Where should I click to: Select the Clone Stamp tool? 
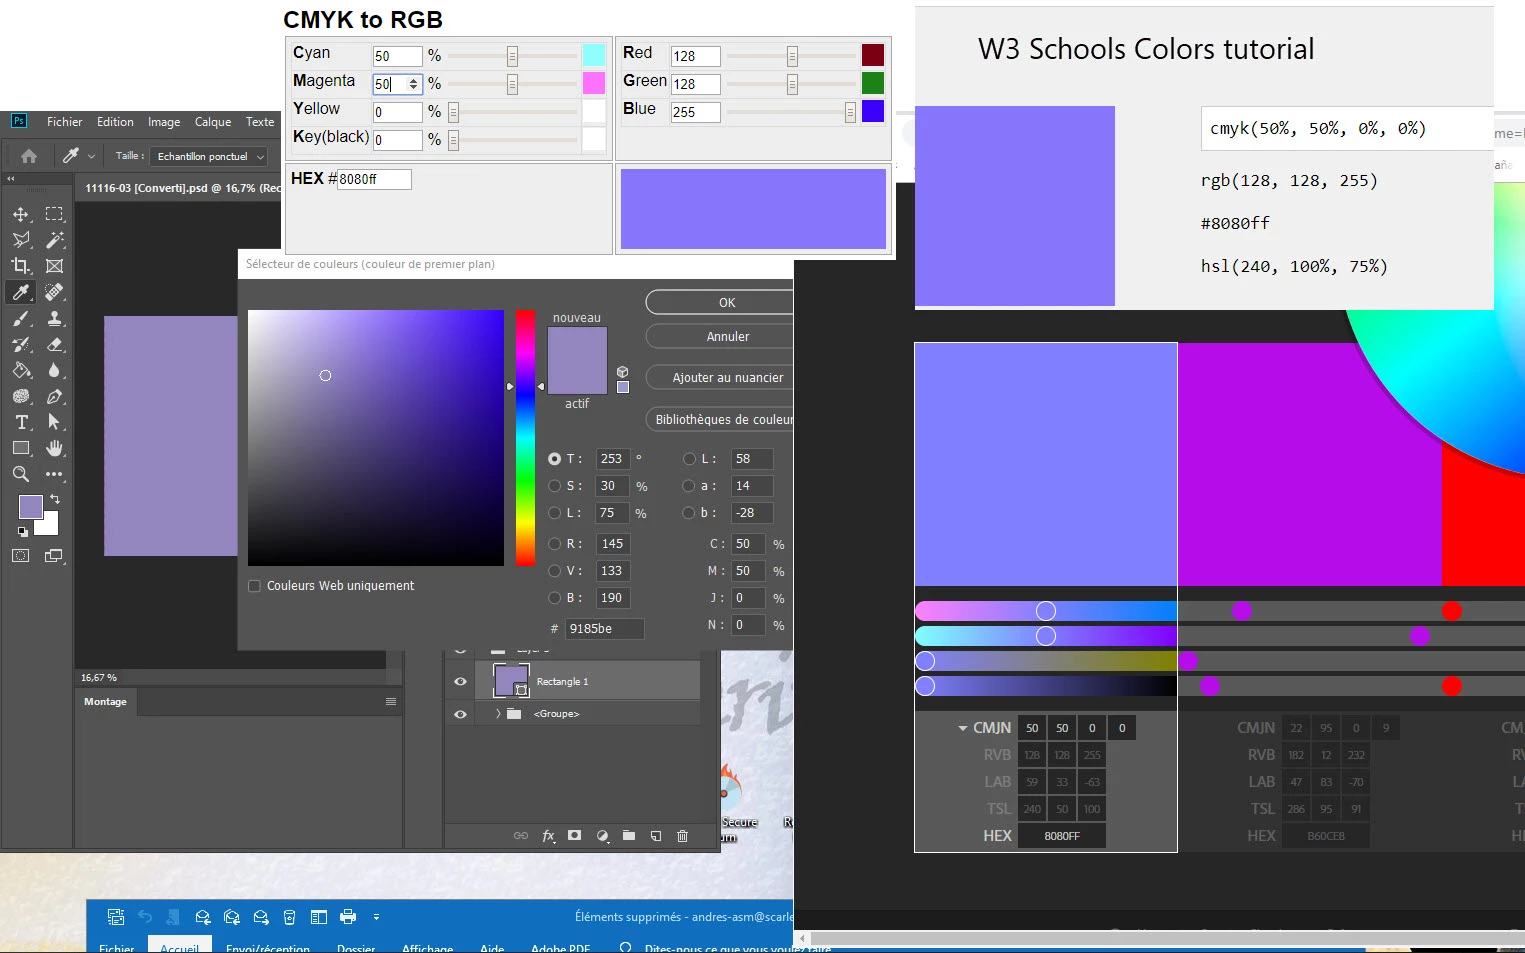pyautogui.click(x=54, y=318)
